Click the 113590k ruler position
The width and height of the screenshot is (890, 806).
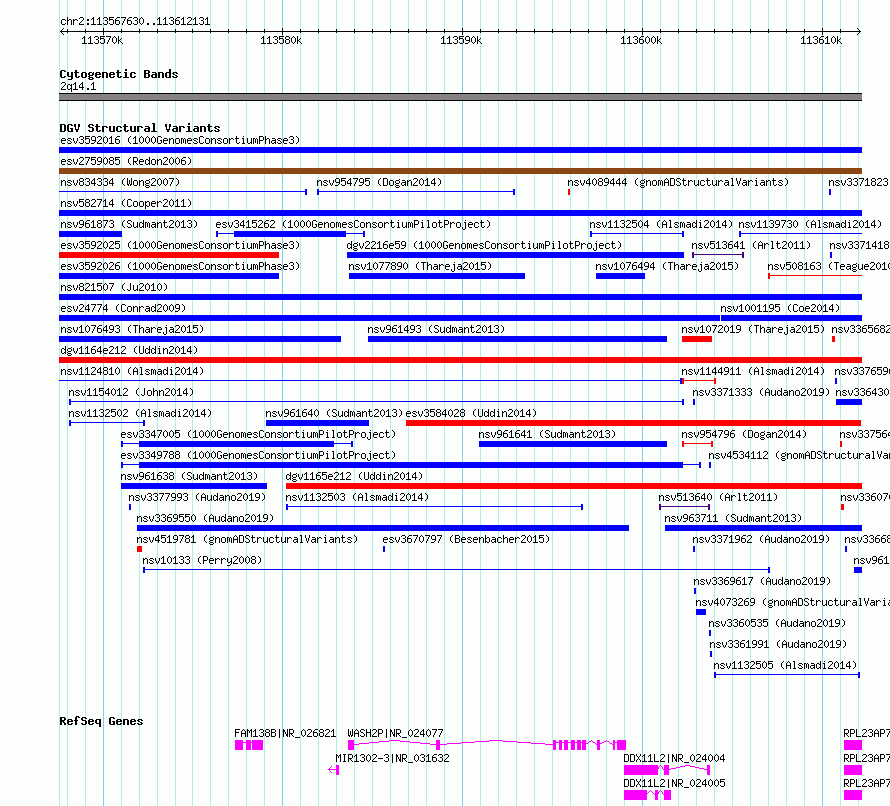click(x=461, y=40)
